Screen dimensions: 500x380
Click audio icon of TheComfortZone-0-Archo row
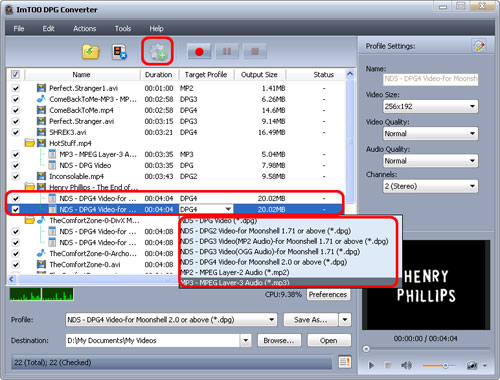coord(41,253)
